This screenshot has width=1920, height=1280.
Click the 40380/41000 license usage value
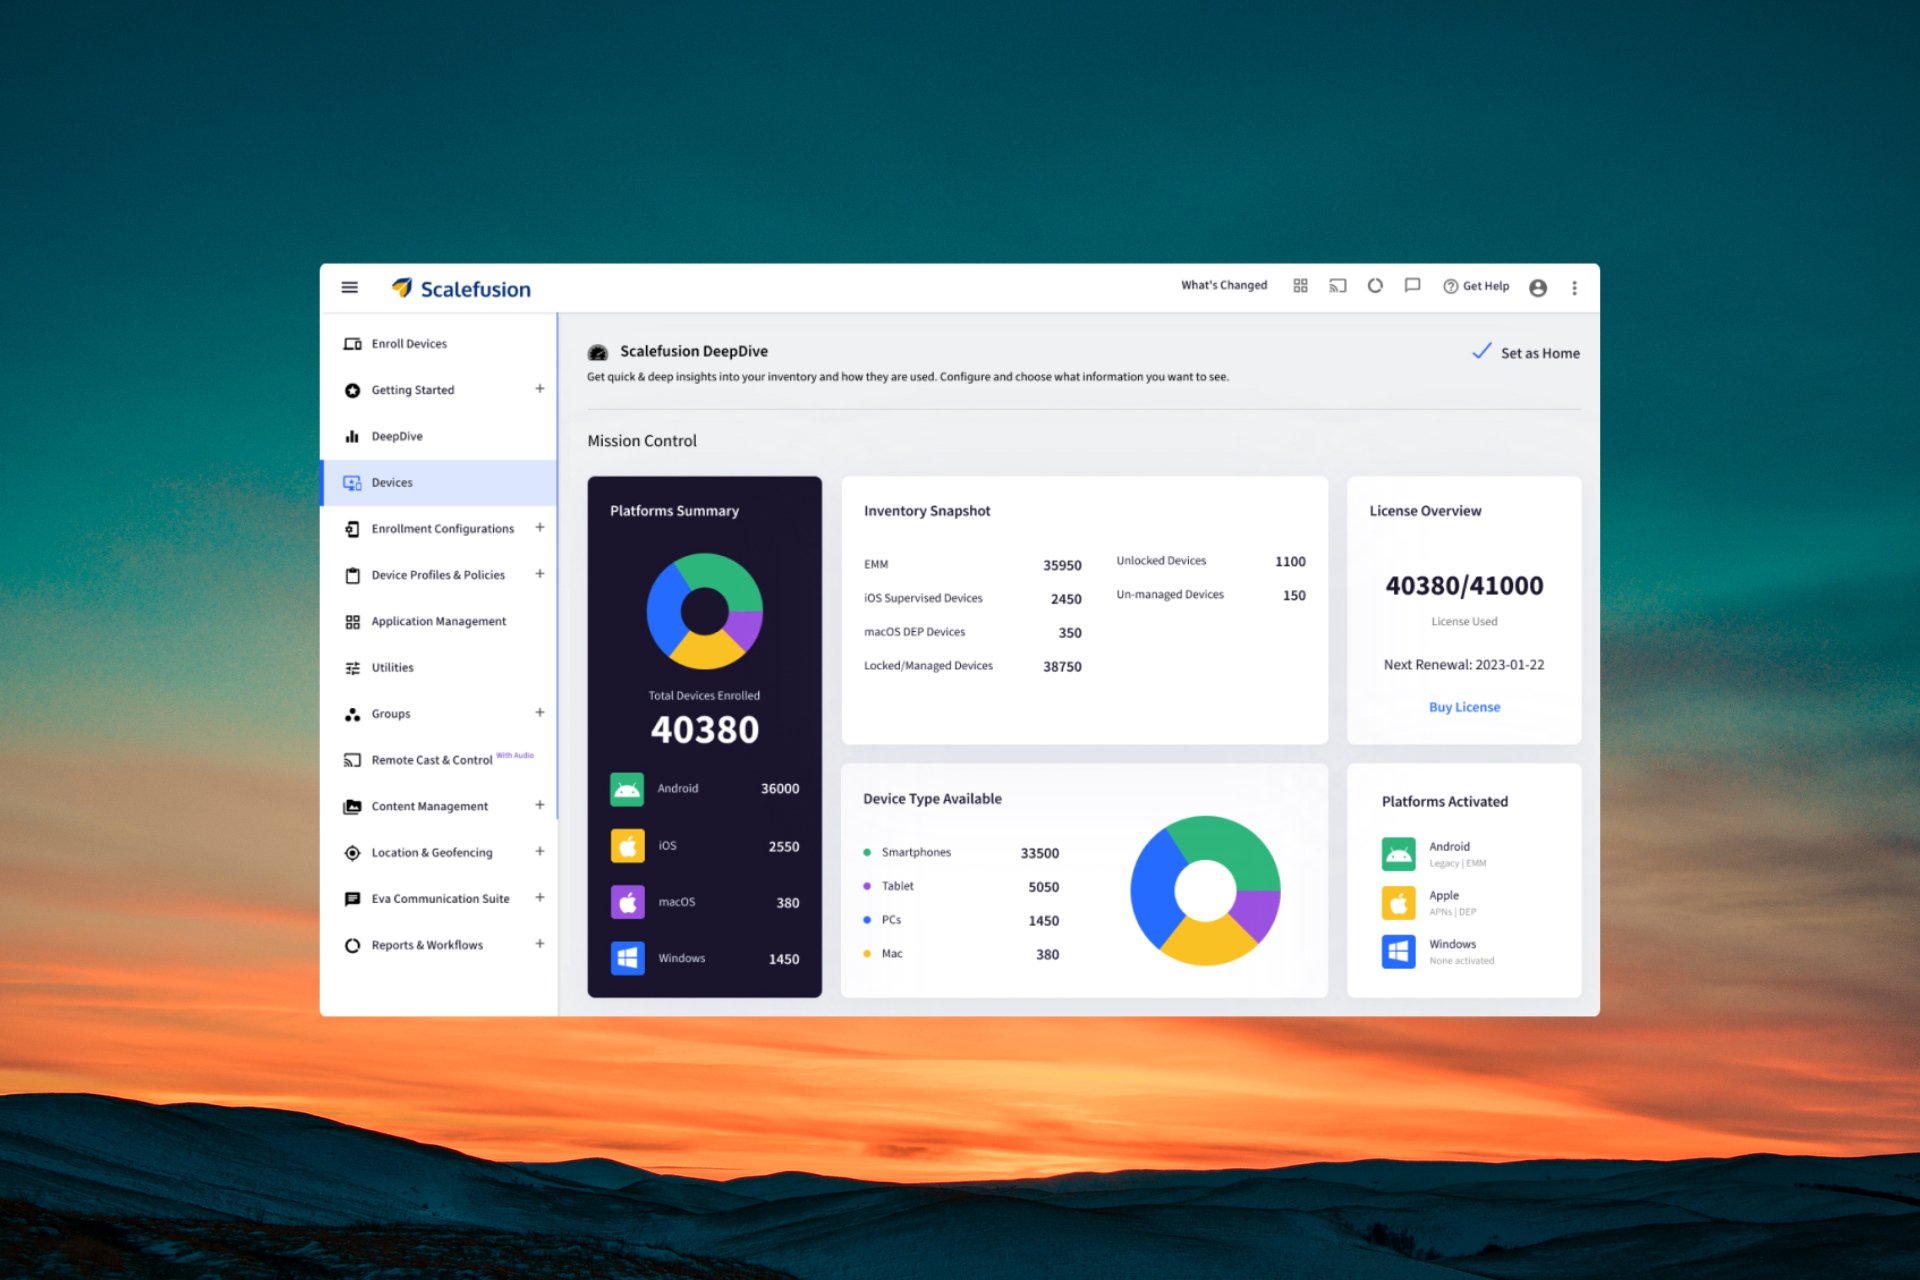[1464, 586]
